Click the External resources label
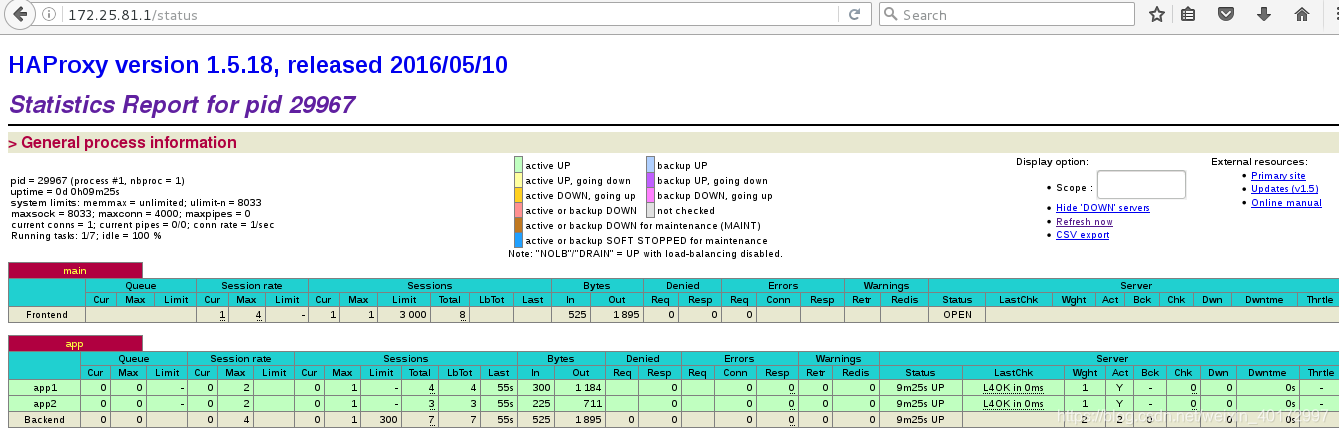The image size is (1339, 435). [x=1259, y=162]
